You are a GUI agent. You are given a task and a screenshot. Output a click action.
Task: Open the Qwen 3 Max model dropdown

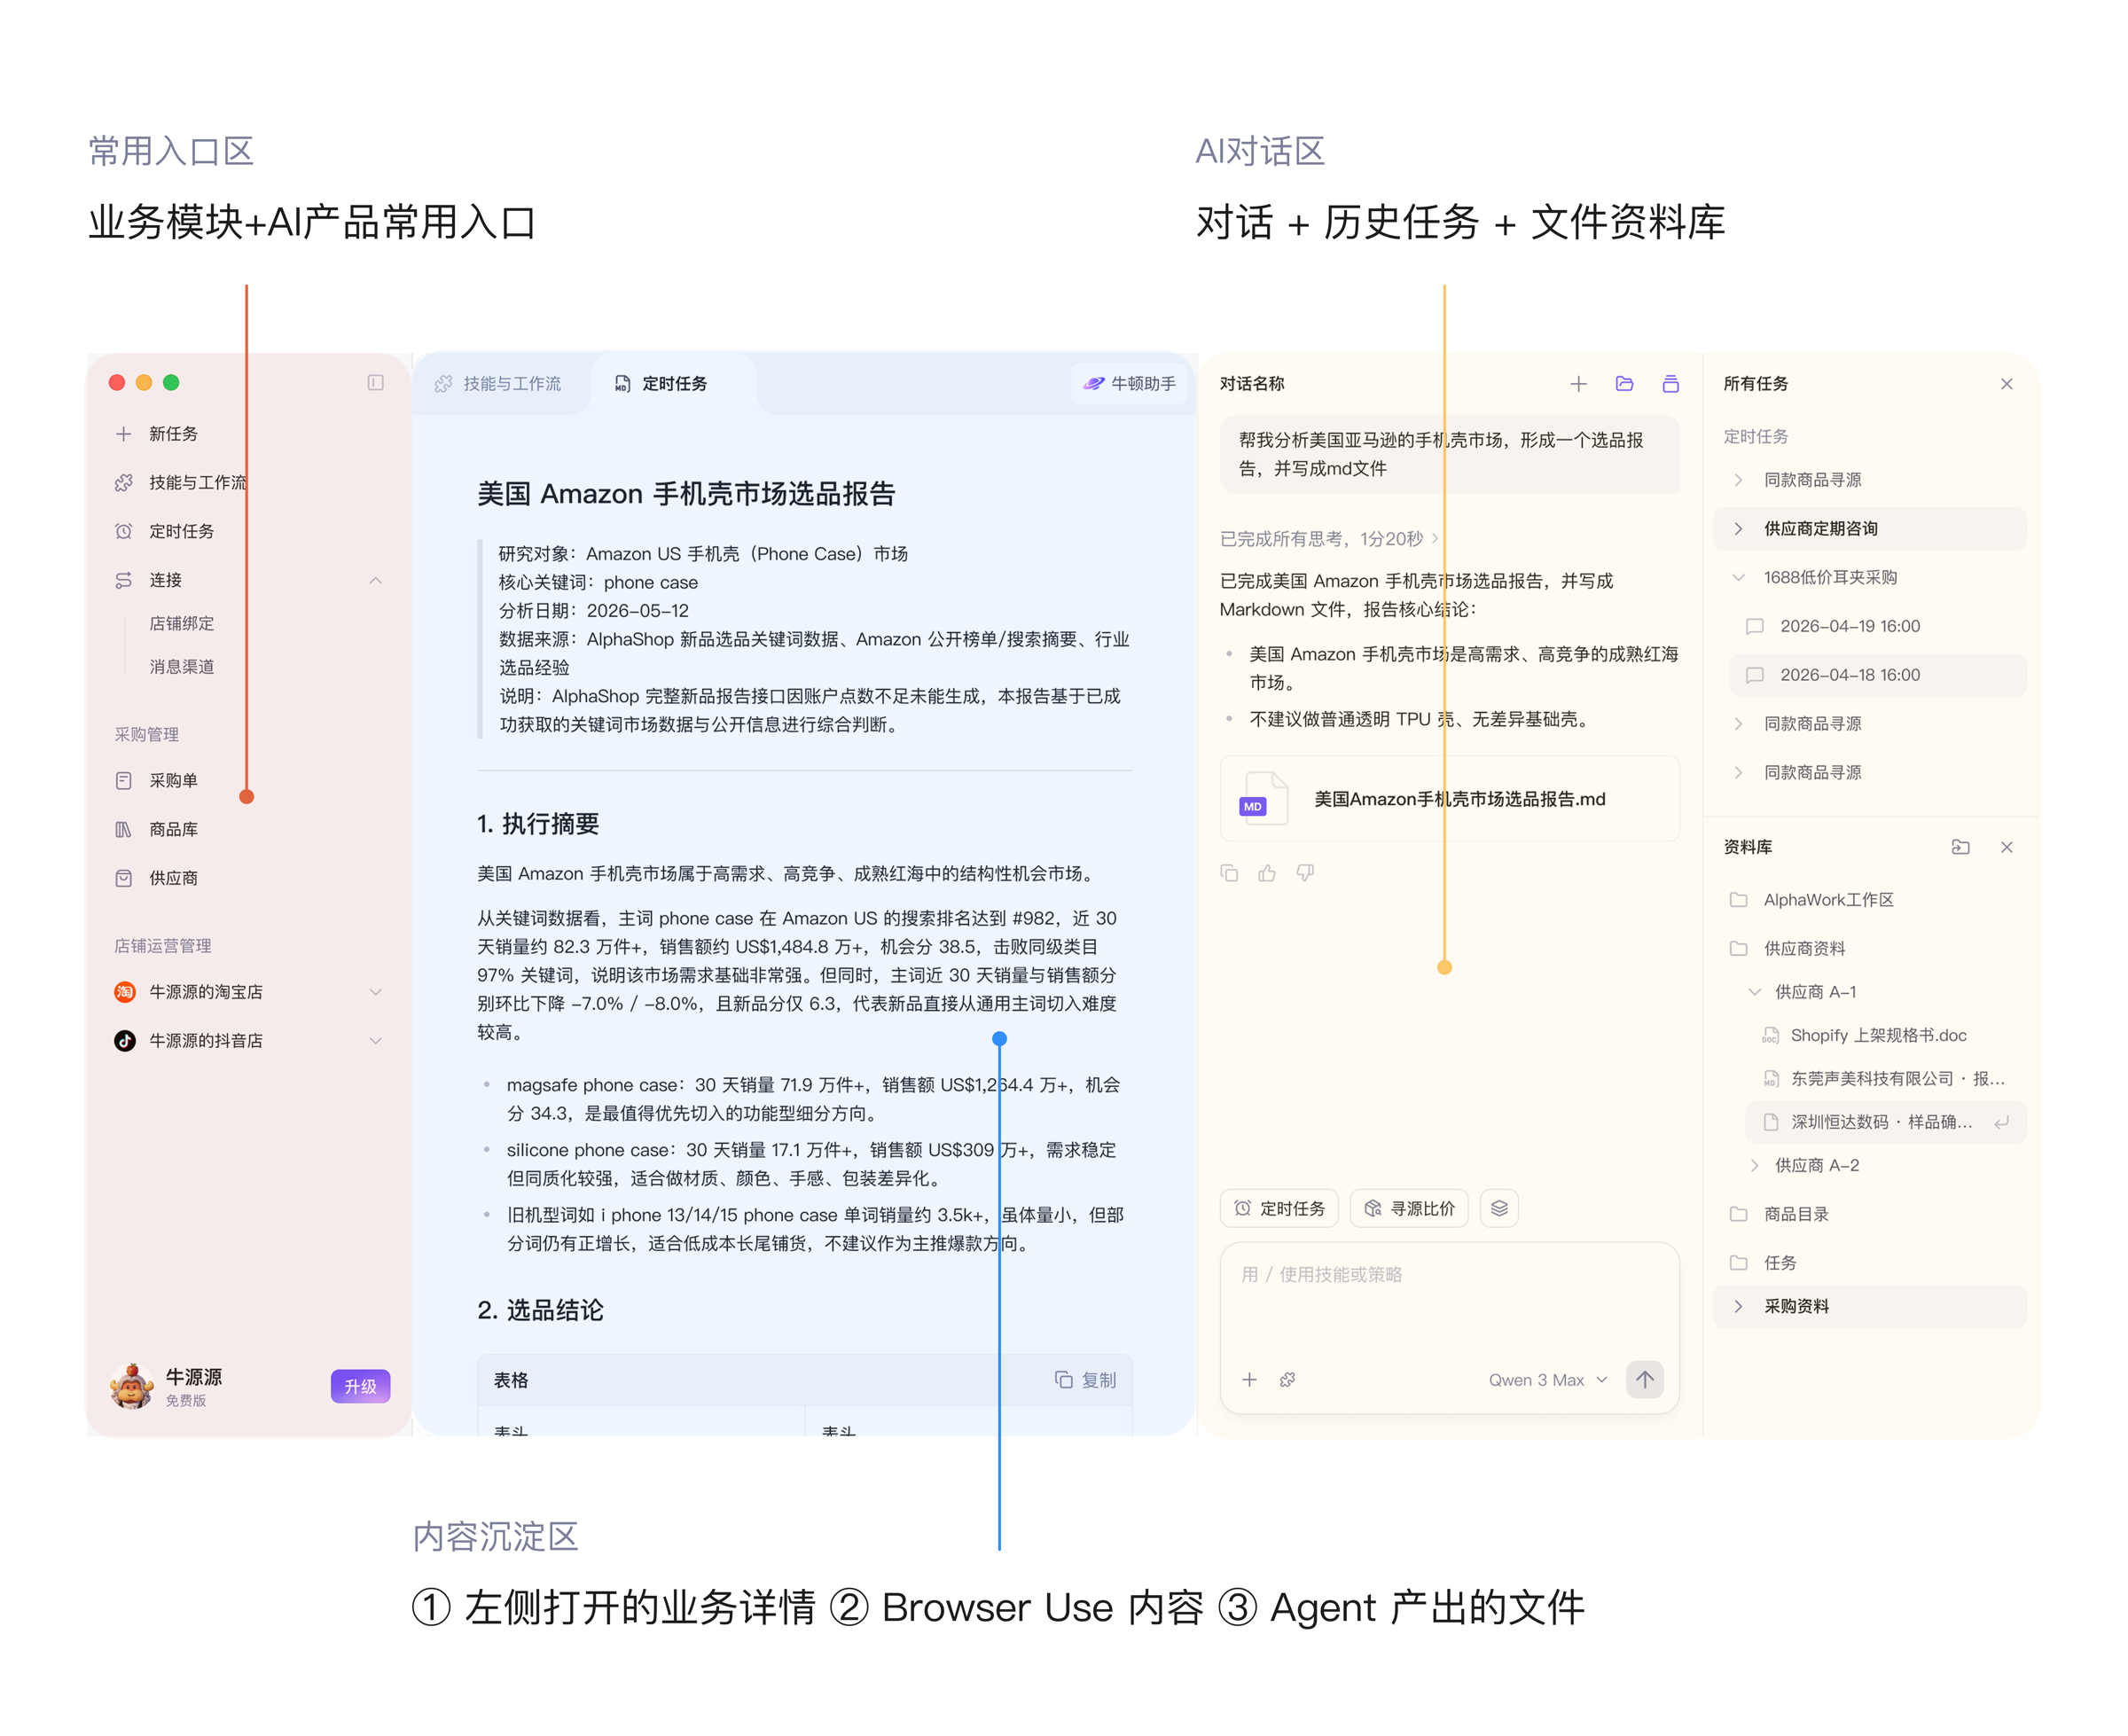click(x=1547, y=1380)
